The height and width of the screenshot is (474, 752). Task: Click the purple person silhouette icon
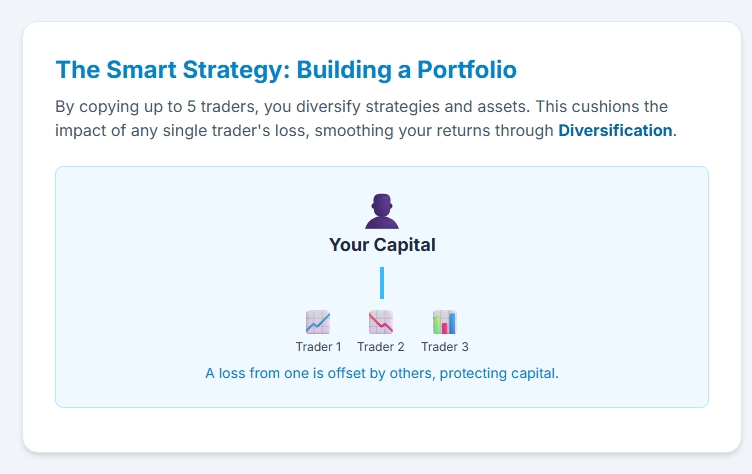[x=382, y=212]
